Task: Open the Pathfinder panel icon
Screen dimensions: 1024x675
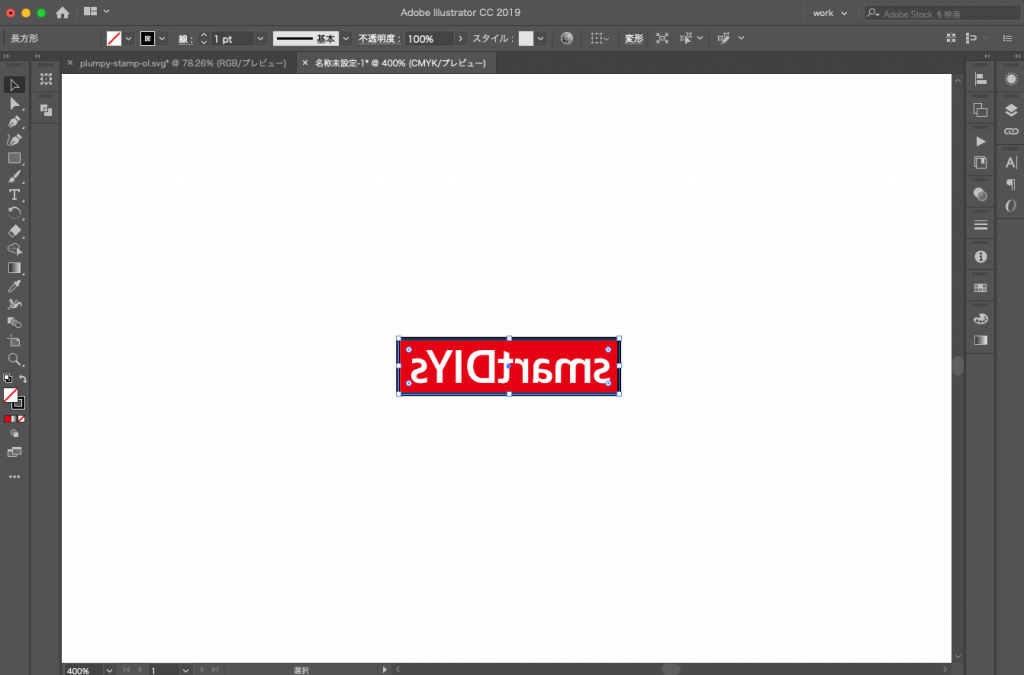Action: click(x=46, y=110)
